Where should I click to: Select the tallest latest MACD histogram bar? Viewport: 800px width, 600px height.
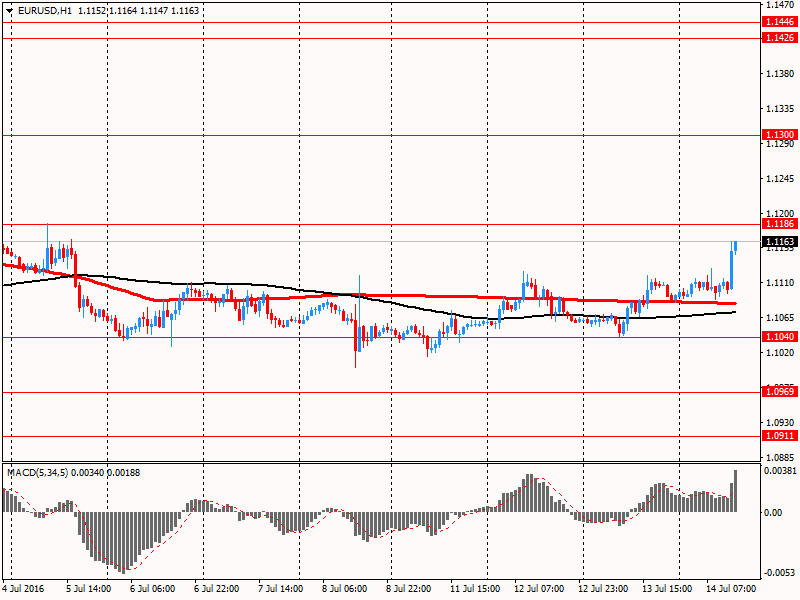tap(735, 491)
